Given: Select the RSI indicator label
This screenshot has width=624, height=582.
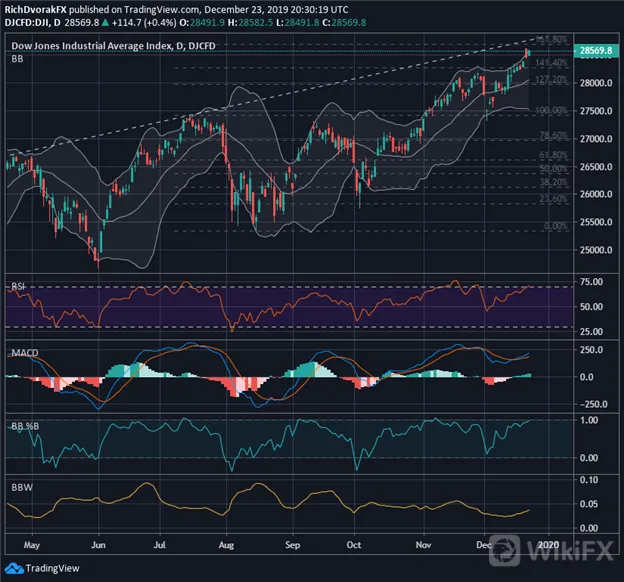Looking at the screenshot, I should [18, 286].
